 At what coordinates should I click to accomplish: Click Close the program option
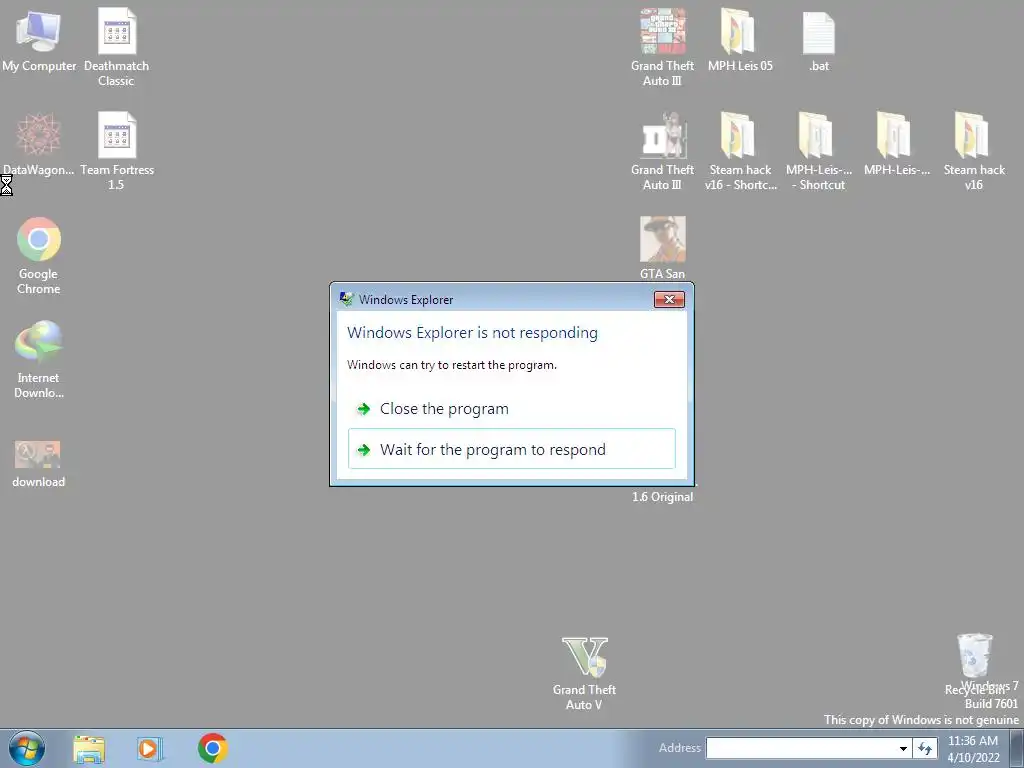coord(511,409)
